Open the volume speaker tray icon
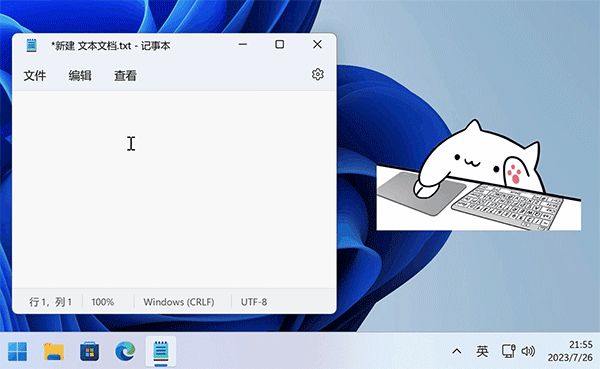Viewport: 600px width, 369px height. pyautogui.click(x=528, y=351)
